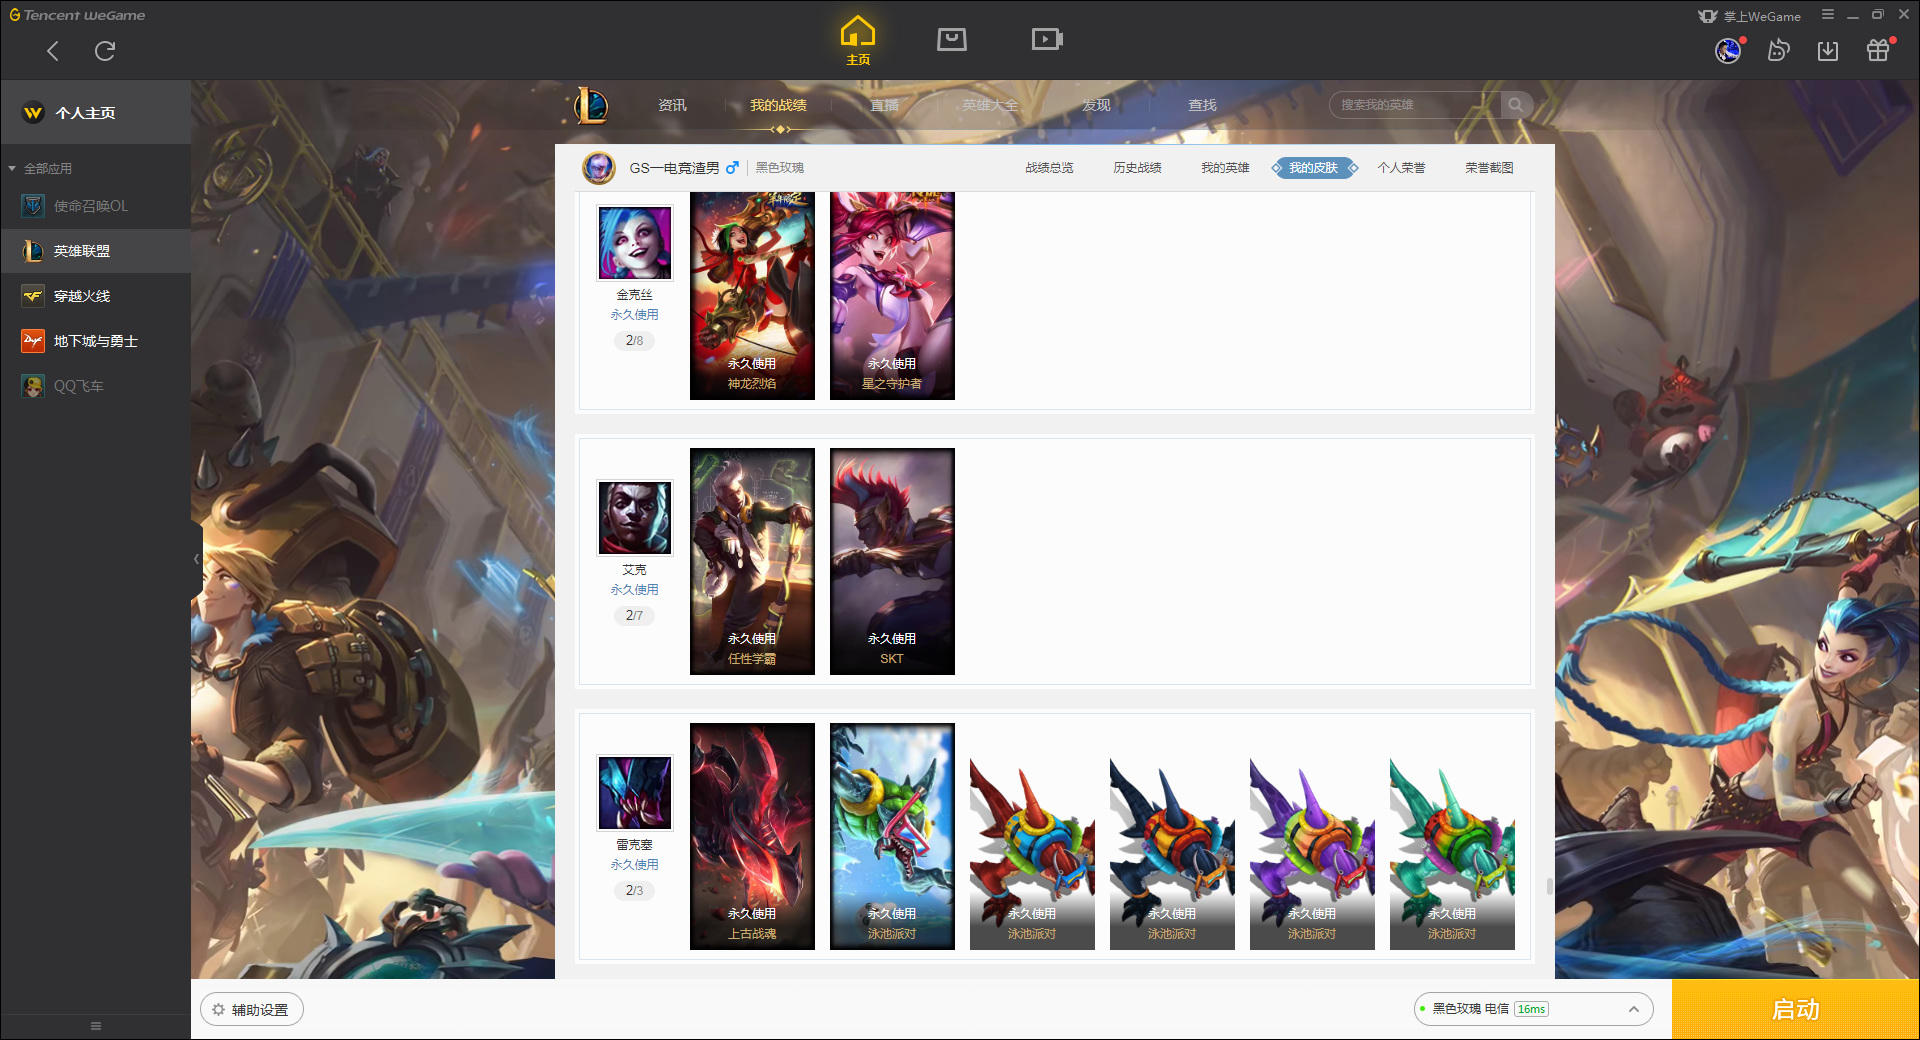This screenshot has height=1040, width=1920.
Task: Open the hamburger main menu icon
Action: tap(1828, 15)
